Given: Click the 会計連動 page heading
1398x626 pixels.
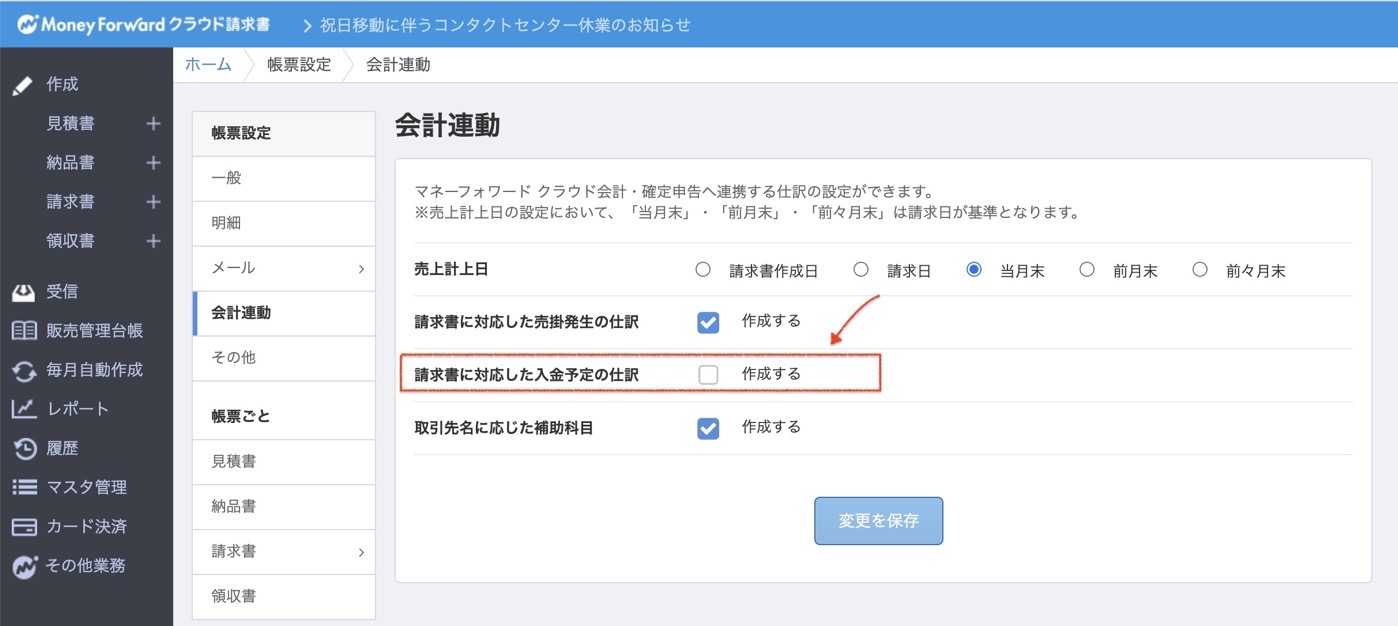Looking at the screenshot, I should [x=447, y=125].
